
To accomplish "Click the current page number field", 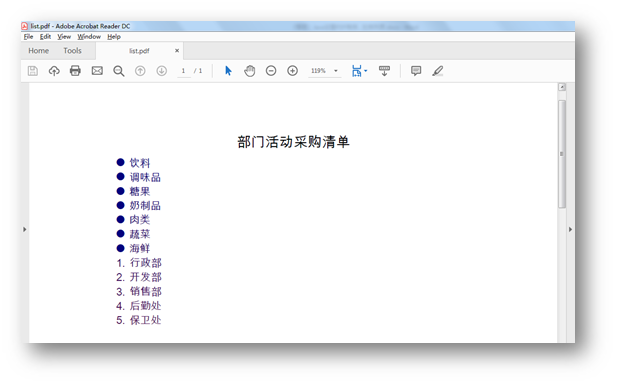I will point(183,71).
